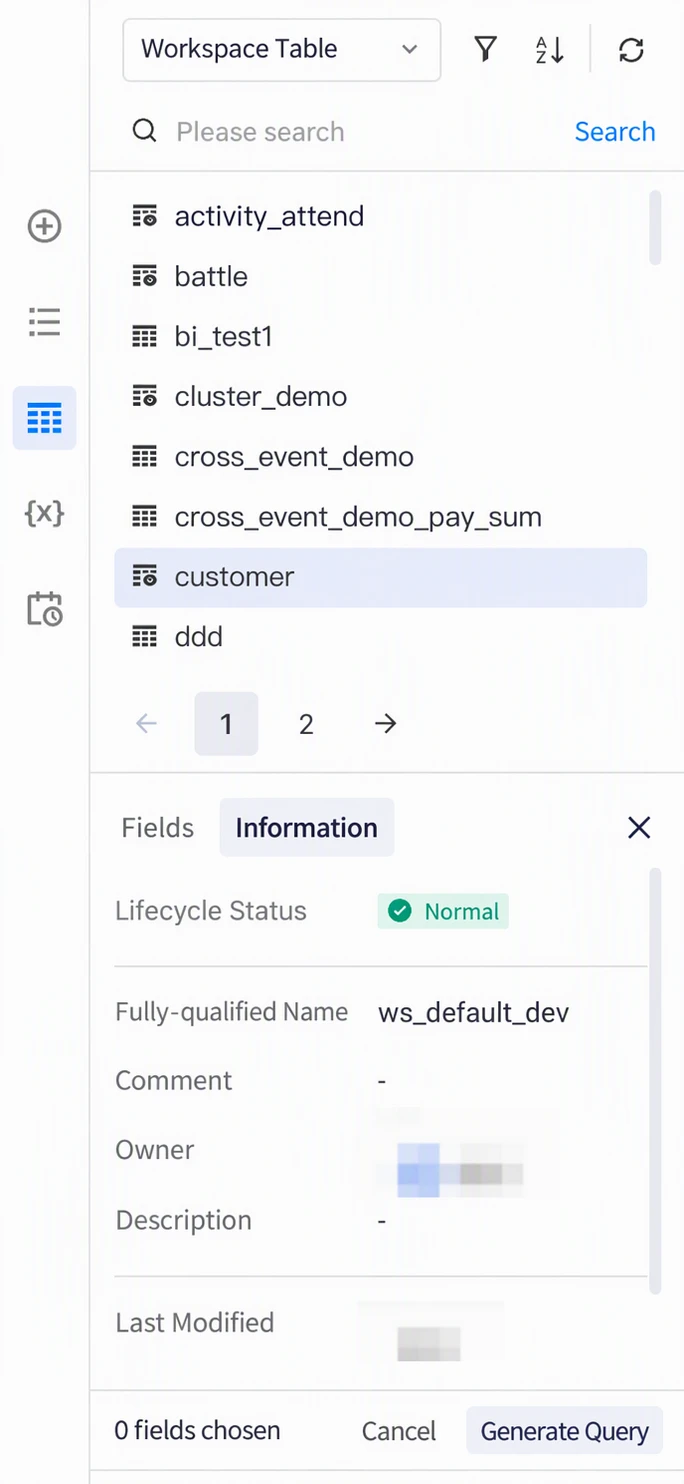Switch to the Fields tab

tap(158, 828)
